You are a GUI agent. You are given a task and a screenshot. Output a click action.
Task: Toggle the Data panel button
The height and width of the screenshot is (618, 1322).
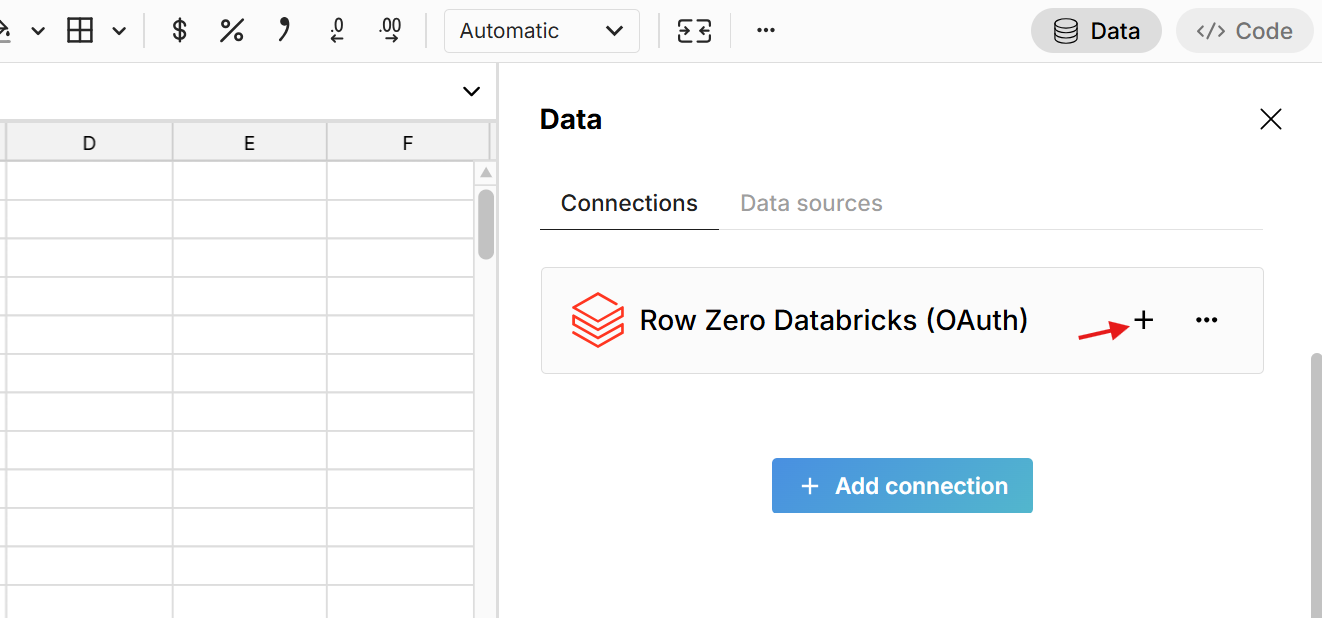pyautogui.click(x=1096, y=31)
